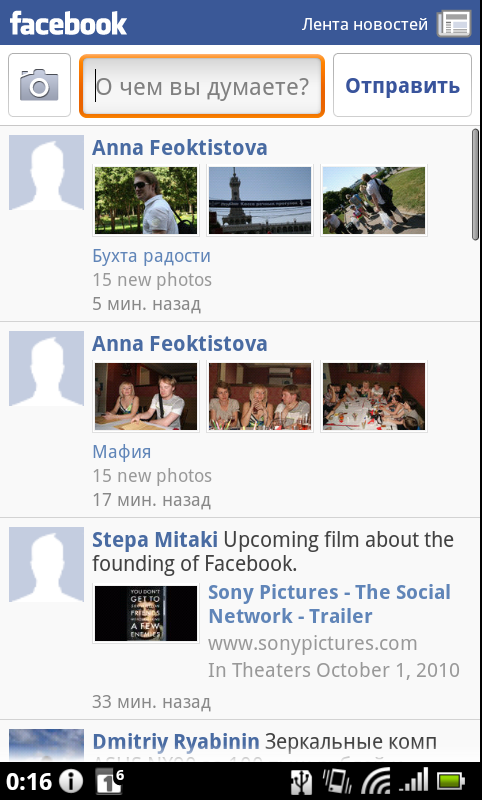Open Stepa Mitaki's profile name link
The width and height of the screenshot is (482, 800).
click(155, 539)
